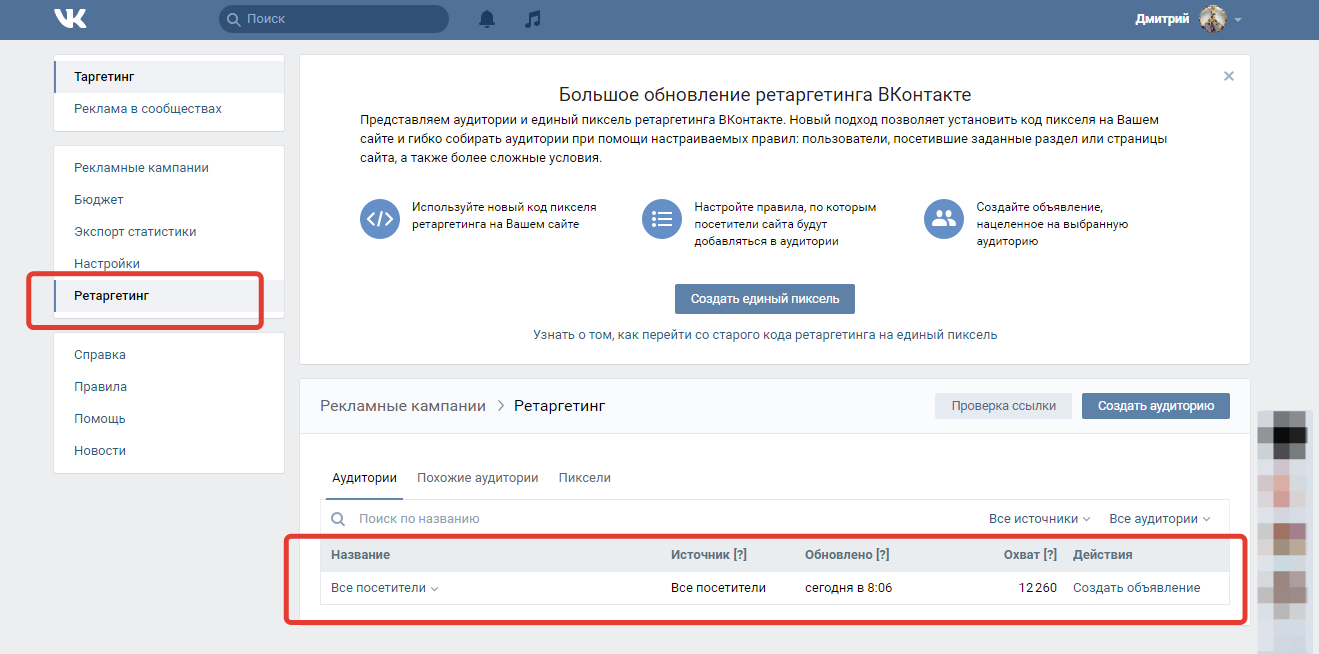Screen dimensions: 1319x654
Task: Open Помощь in the sidebar
Action: tap(169, 419)
